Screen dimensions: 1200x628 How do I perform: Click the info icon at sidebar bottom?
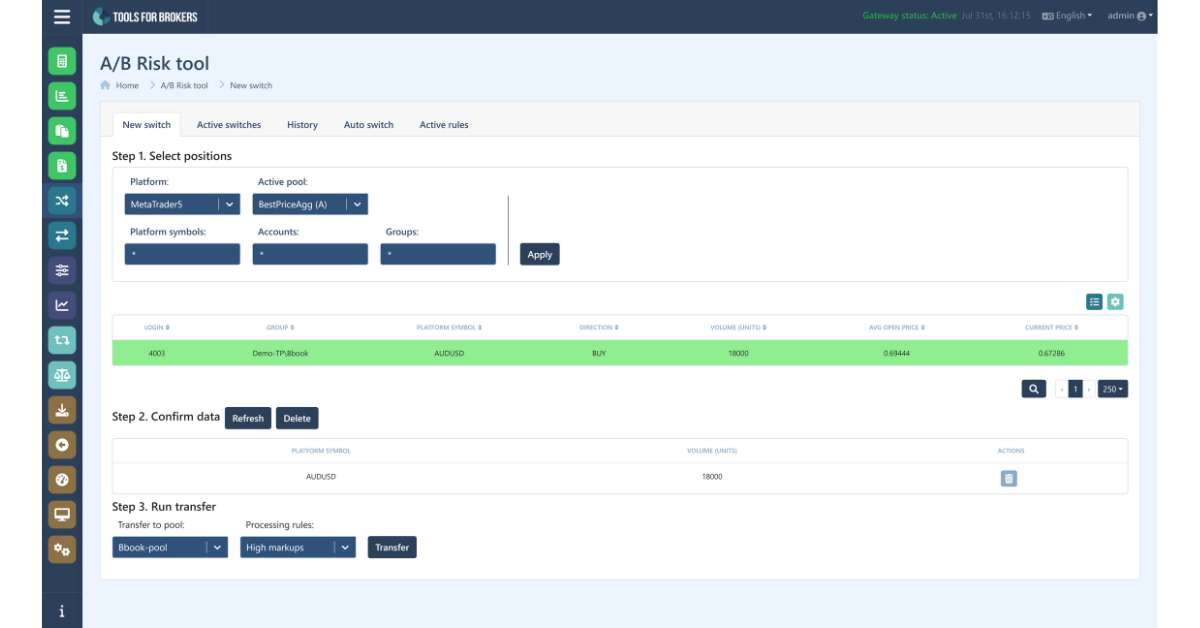(x=62, y=611)
